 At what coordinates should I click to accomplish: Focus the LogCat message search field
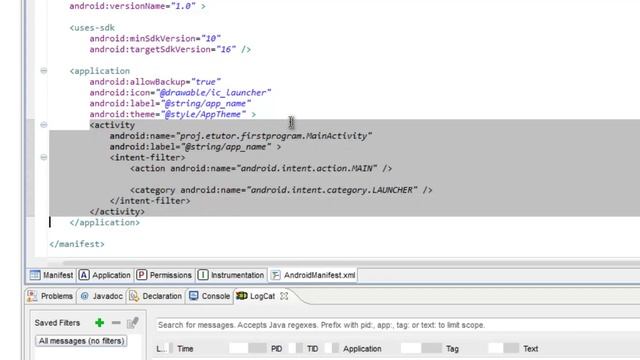click(396, 325)
